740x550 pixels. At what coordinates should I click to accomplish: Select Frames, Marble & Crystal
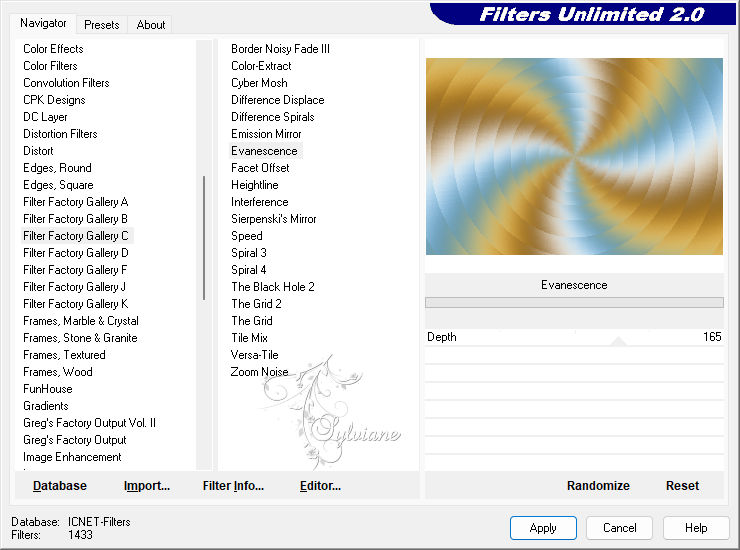[81, 321]
